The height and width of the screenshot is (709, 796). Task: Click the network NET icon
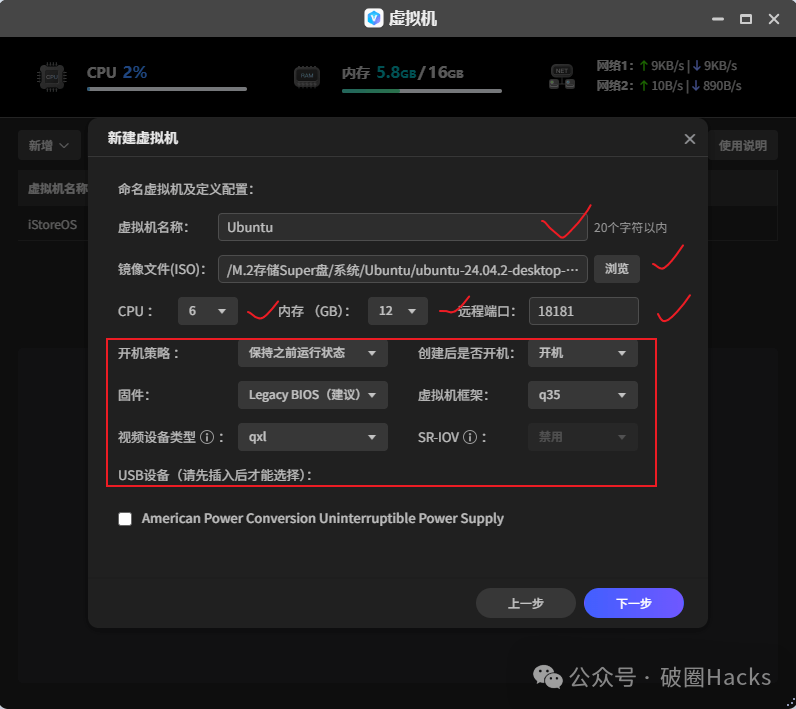(x=562, y=77)
